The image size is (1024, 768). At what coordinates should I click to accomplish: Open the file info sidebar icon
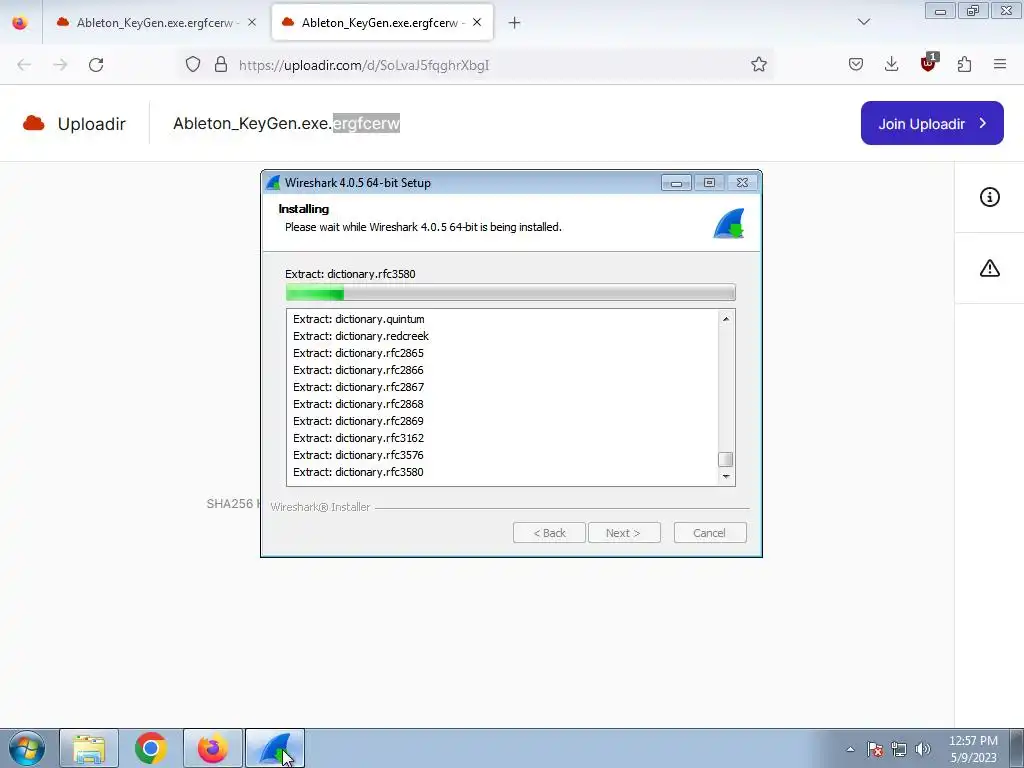point(989,197)
